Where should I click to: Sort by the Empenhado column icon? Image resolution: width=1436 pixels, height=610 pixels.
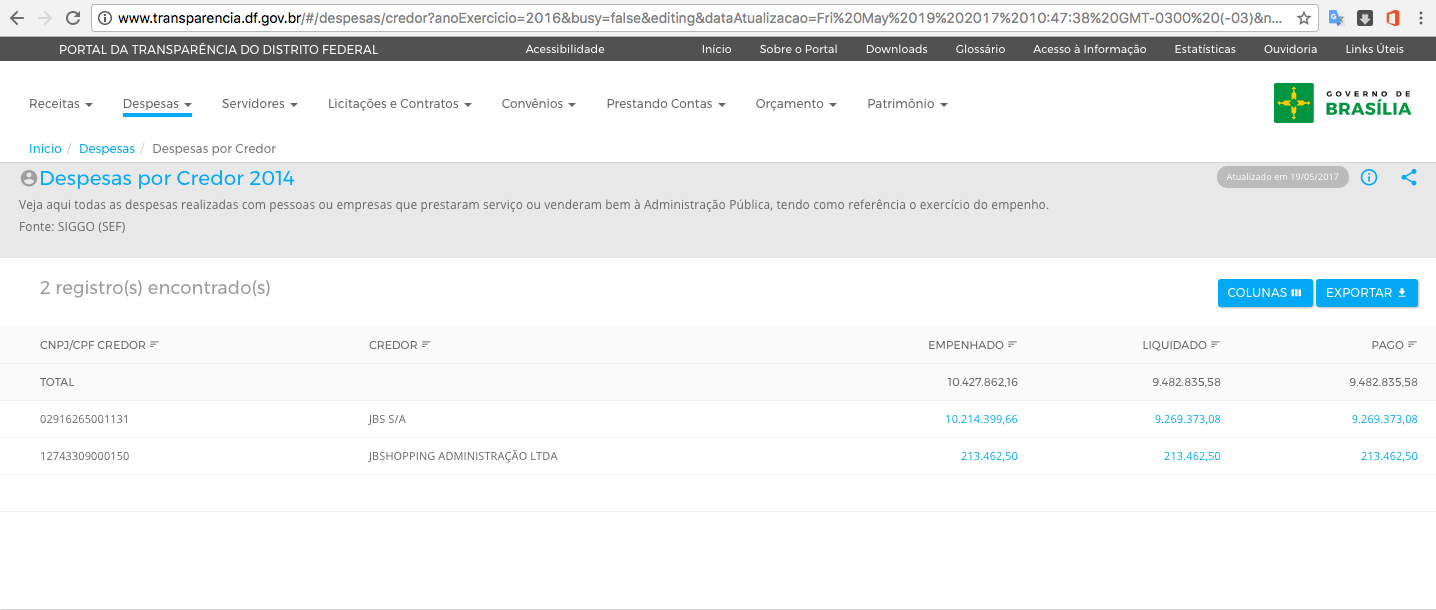1012,345
